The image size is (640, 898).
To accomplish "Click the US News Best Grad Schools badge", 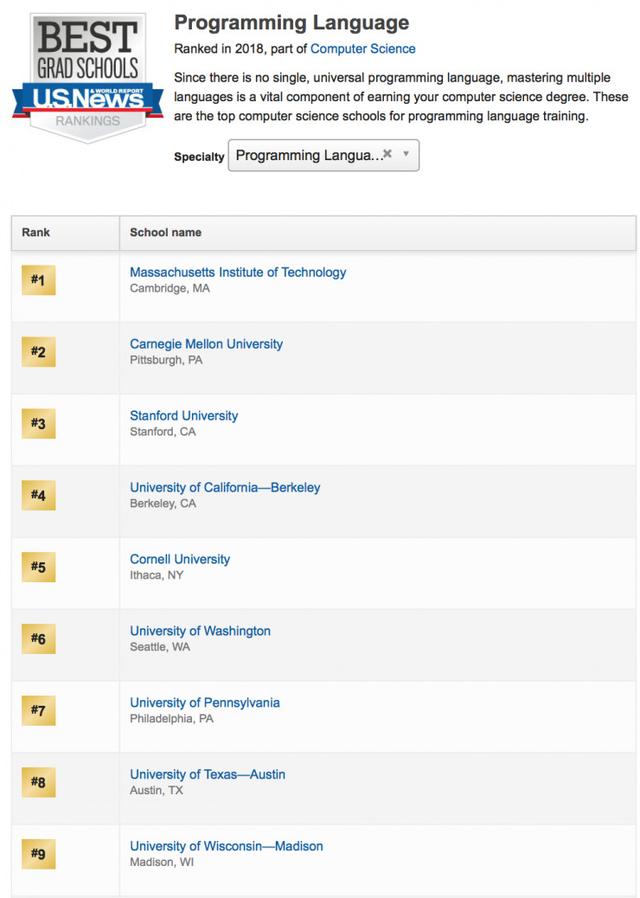I will [x=88, y=77].
